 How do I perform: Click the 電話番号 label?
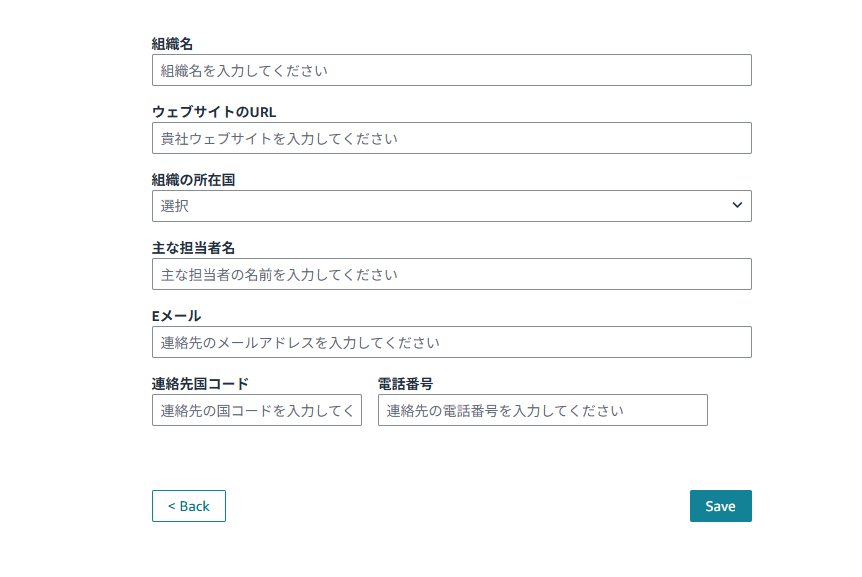pos(405,384)
